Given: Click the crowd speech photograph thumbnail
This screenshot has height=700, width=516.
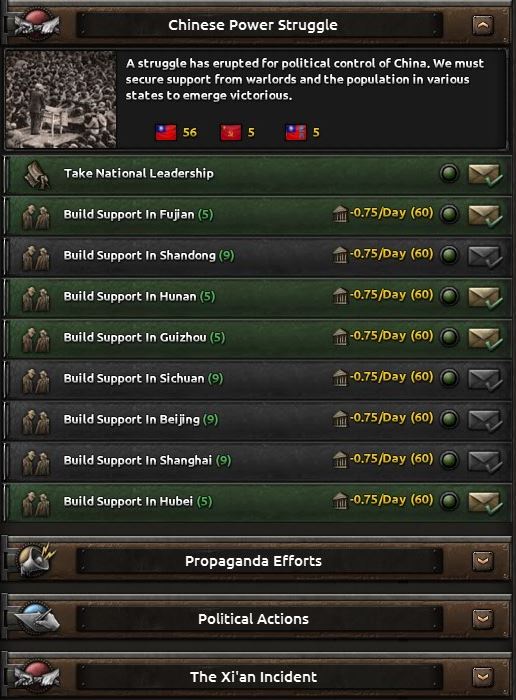Looking at the screenshot, I should [61, 99].
